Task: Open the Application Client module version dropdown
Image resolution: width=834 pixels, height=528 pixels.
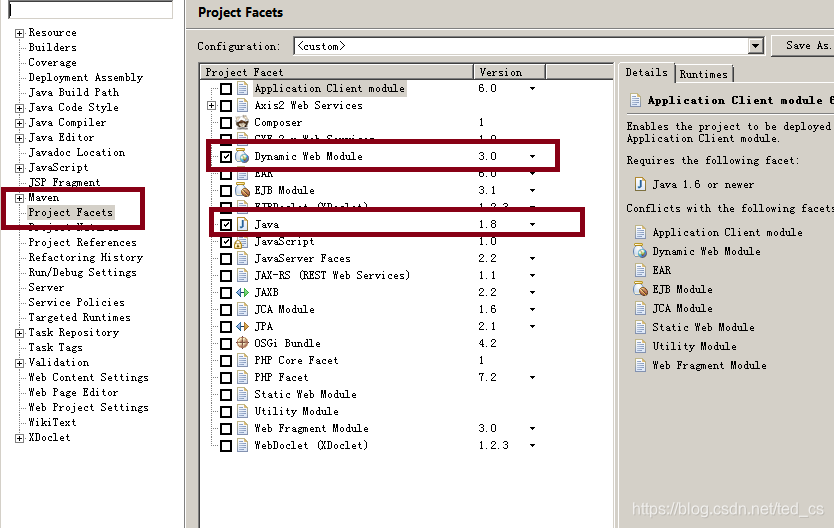Action: 532,89
